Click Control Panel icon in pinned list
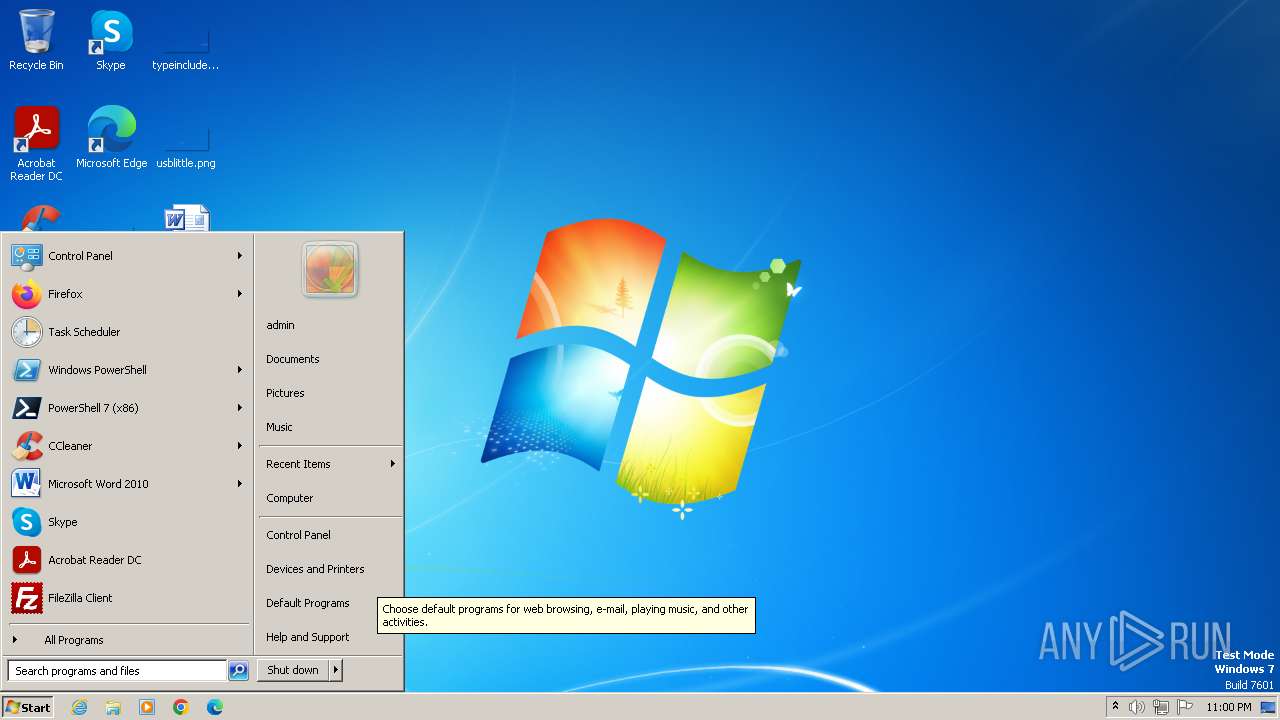The image size is (1280, 720). [27, 256]
